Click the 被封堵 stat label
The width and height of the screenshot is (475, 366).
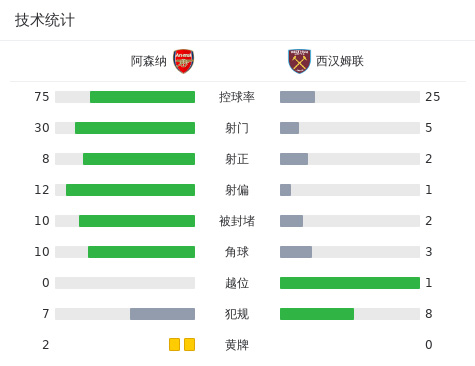point(237,221)
